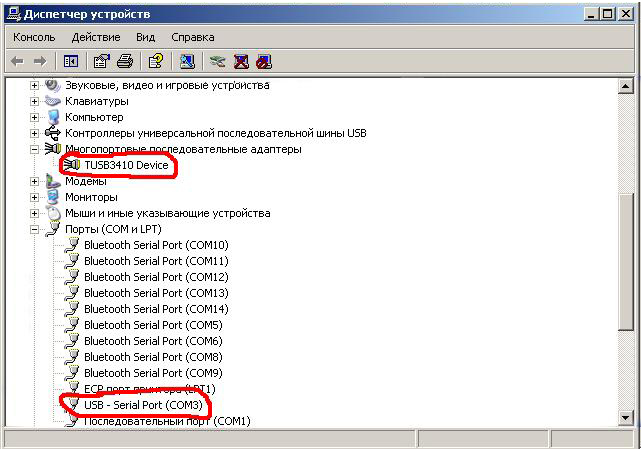Open the Вид menu
641x449 pixels.
[146, 37]
